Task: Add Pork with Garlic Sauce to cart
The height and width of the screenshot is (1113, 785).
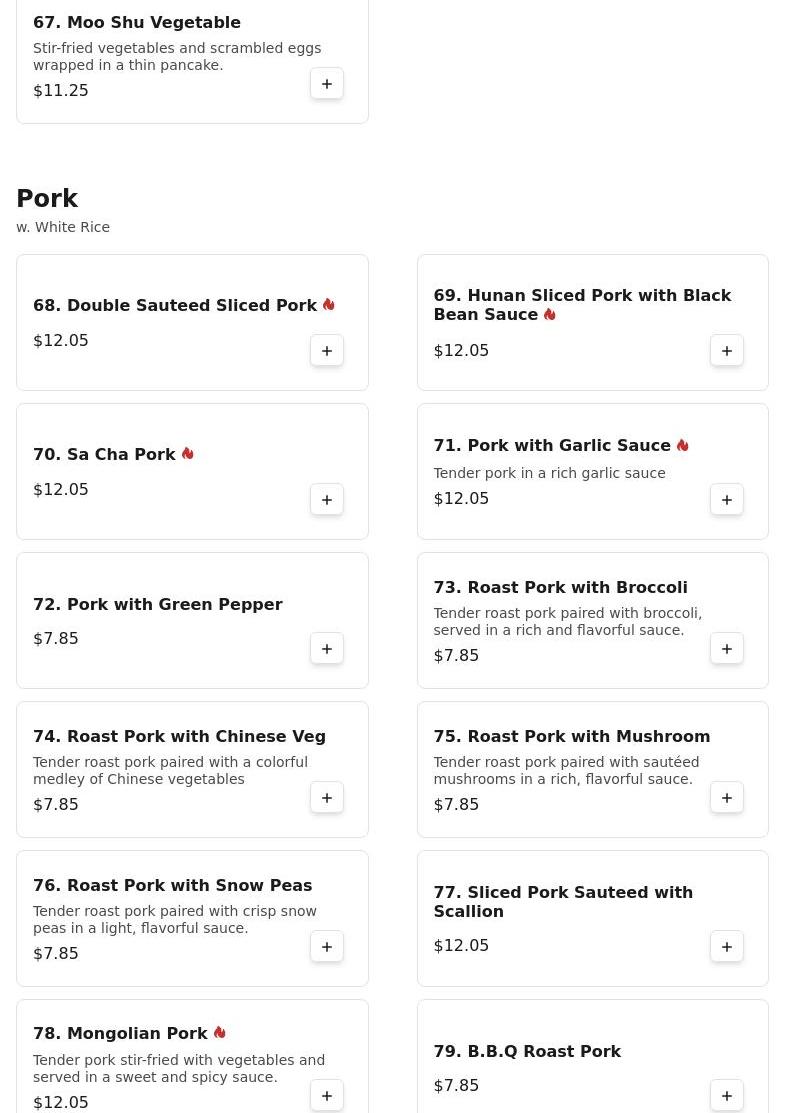Action: [727, 500]
